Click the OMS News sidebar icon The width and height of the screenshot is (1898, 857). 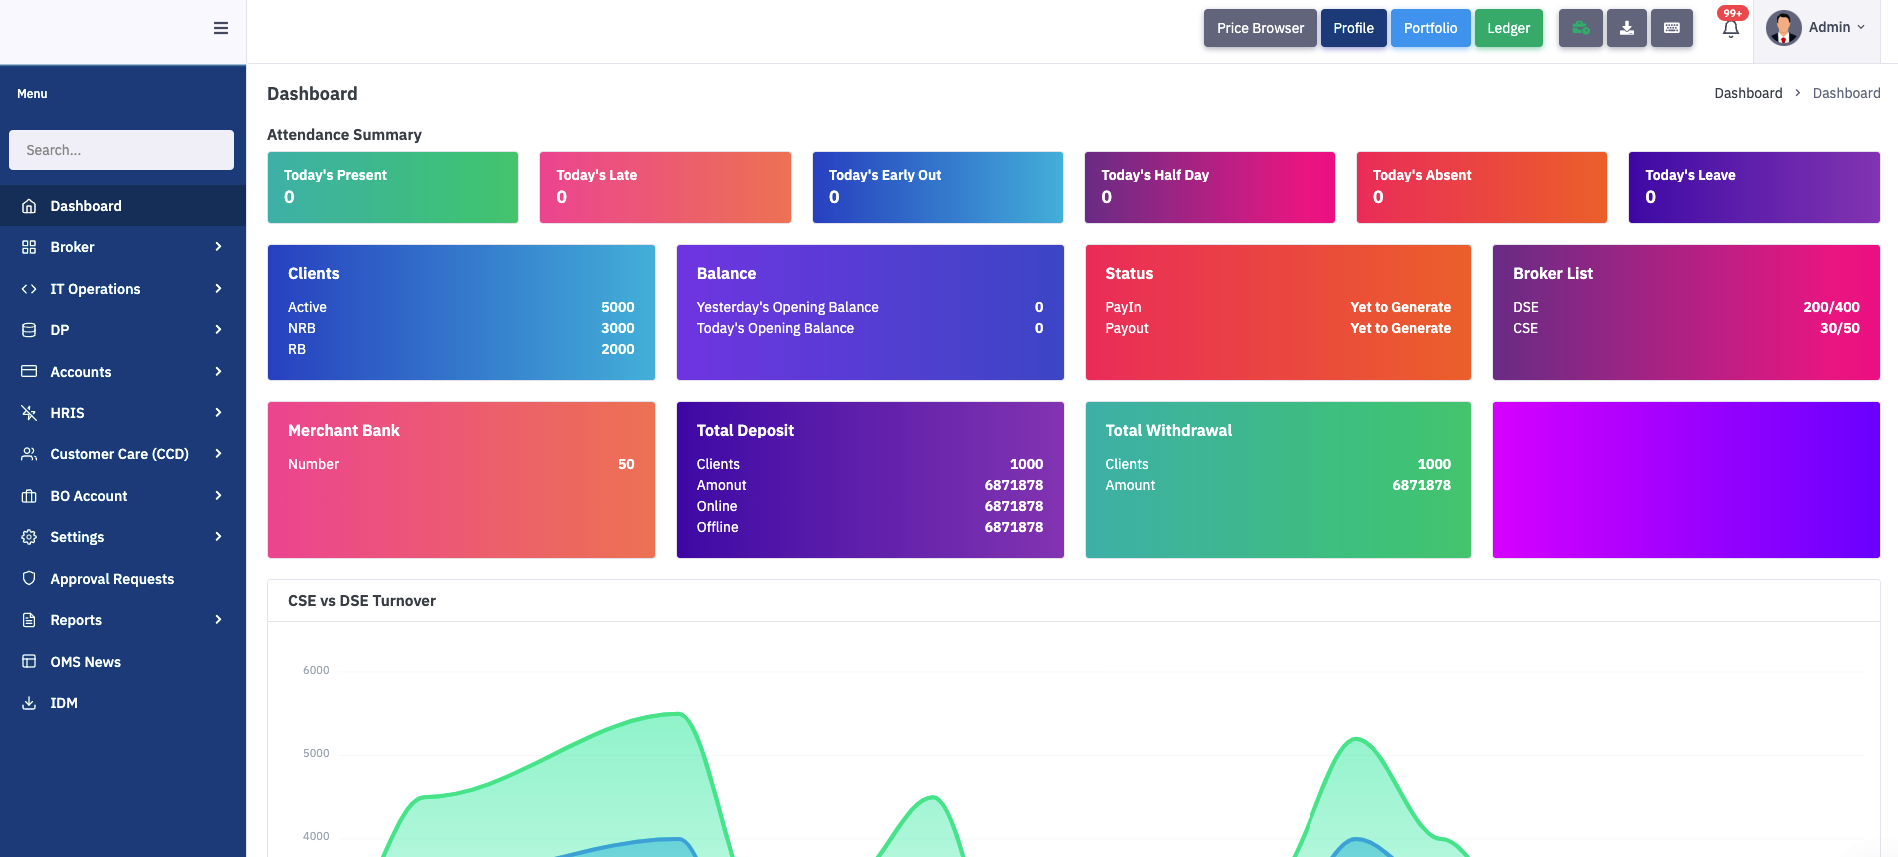click(x=29, y=662)
